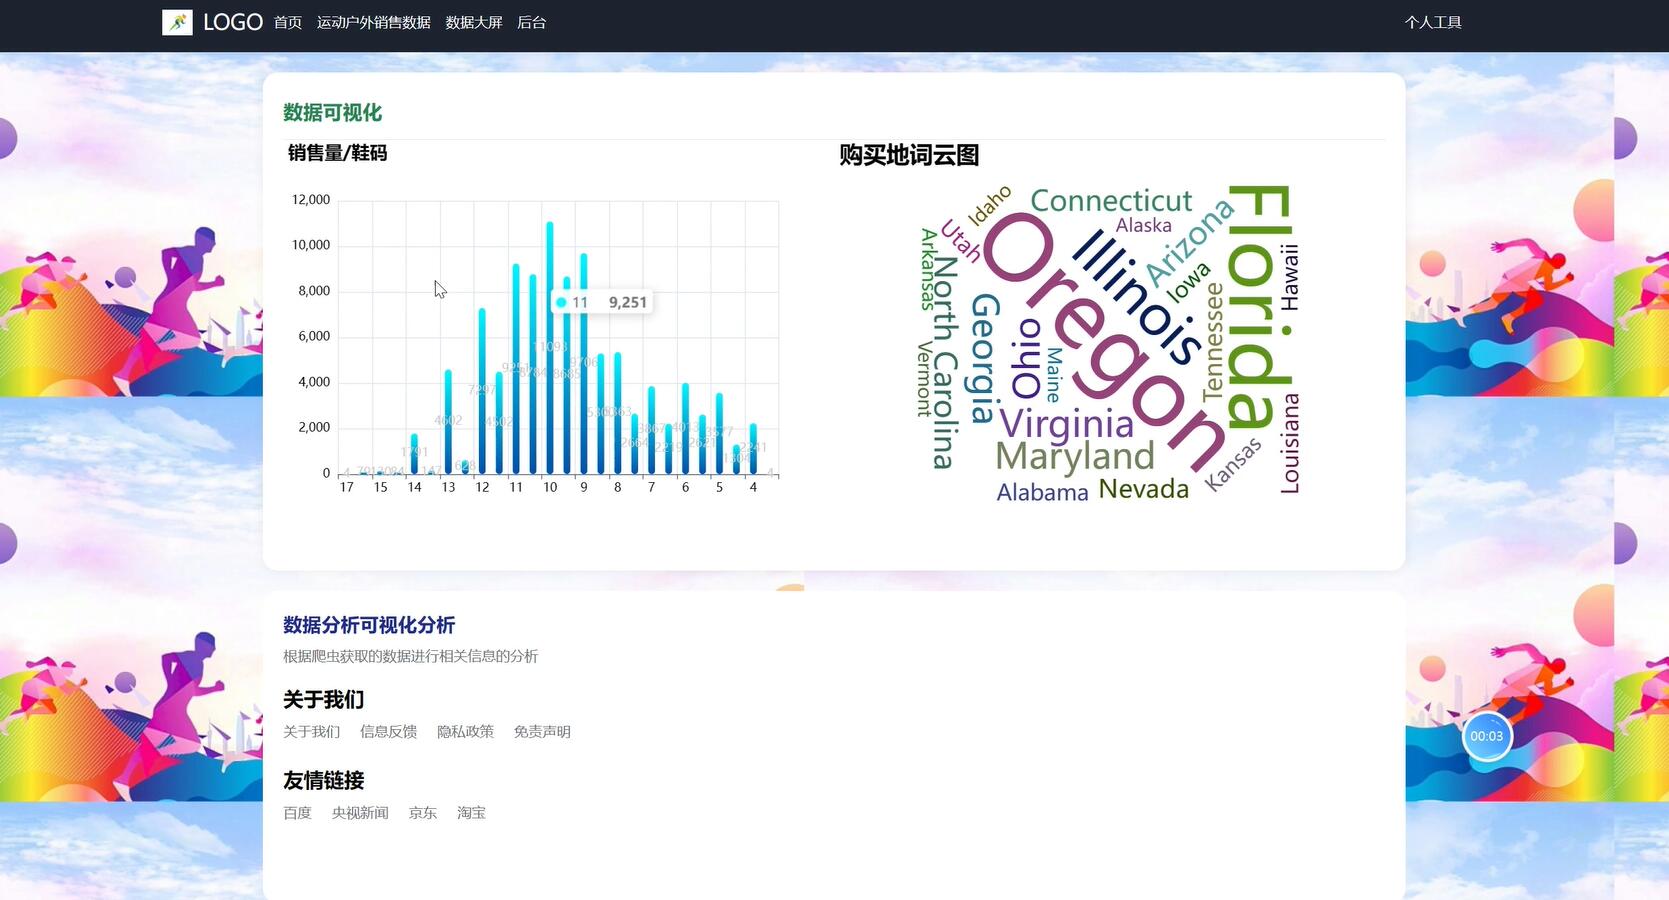Open the 央视新闻 link
This screenshot has height=900, width=1669.
(360, 812)
